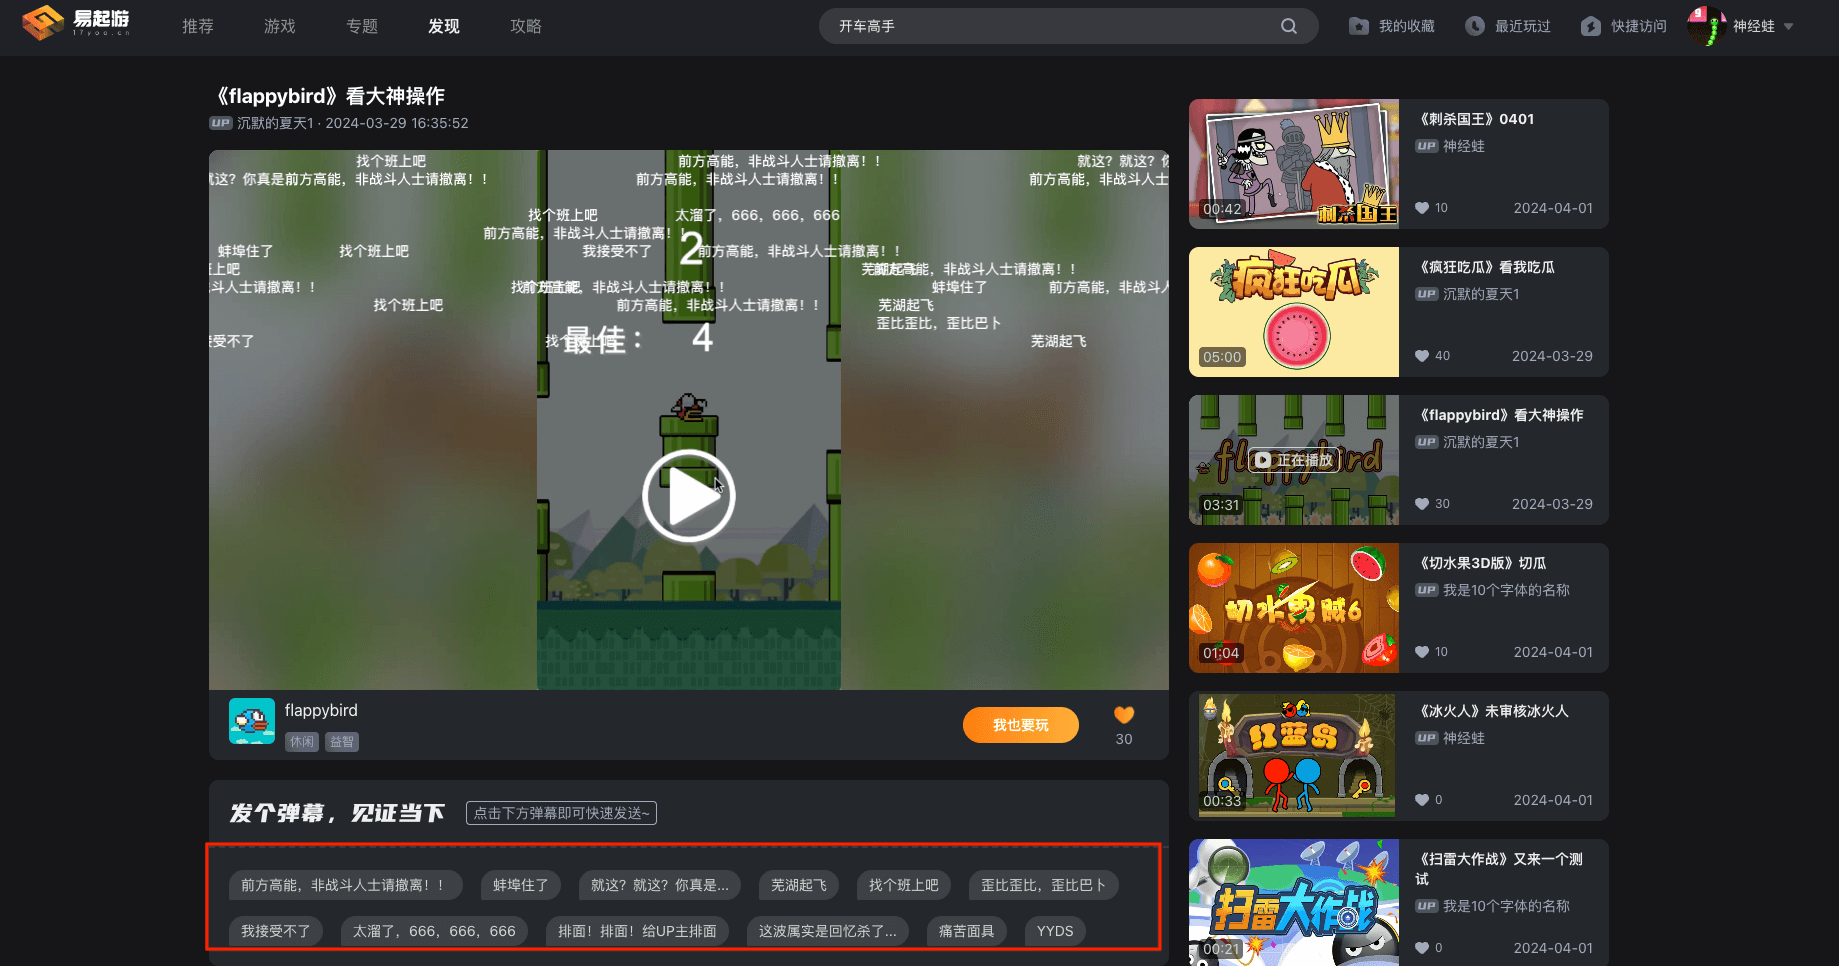Switch to the 游戏 tab
Screen dimensions: 1839x966
coord(280,26)
